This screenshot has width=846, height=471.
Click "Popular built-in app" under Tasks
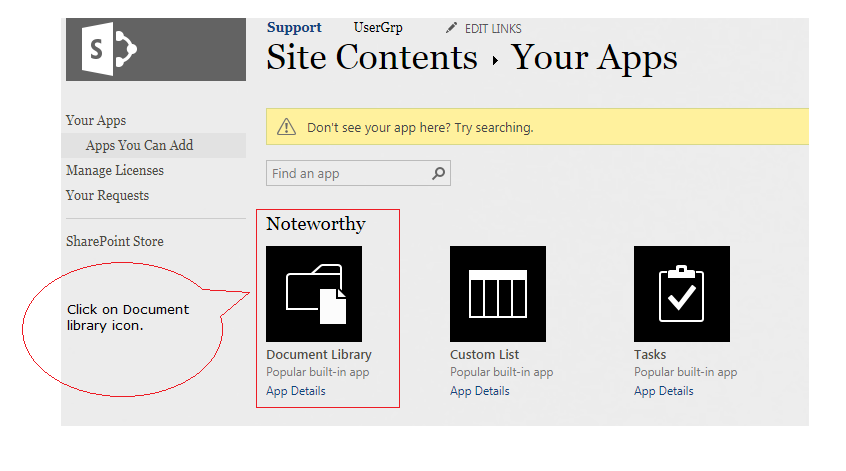pos(686,372)
